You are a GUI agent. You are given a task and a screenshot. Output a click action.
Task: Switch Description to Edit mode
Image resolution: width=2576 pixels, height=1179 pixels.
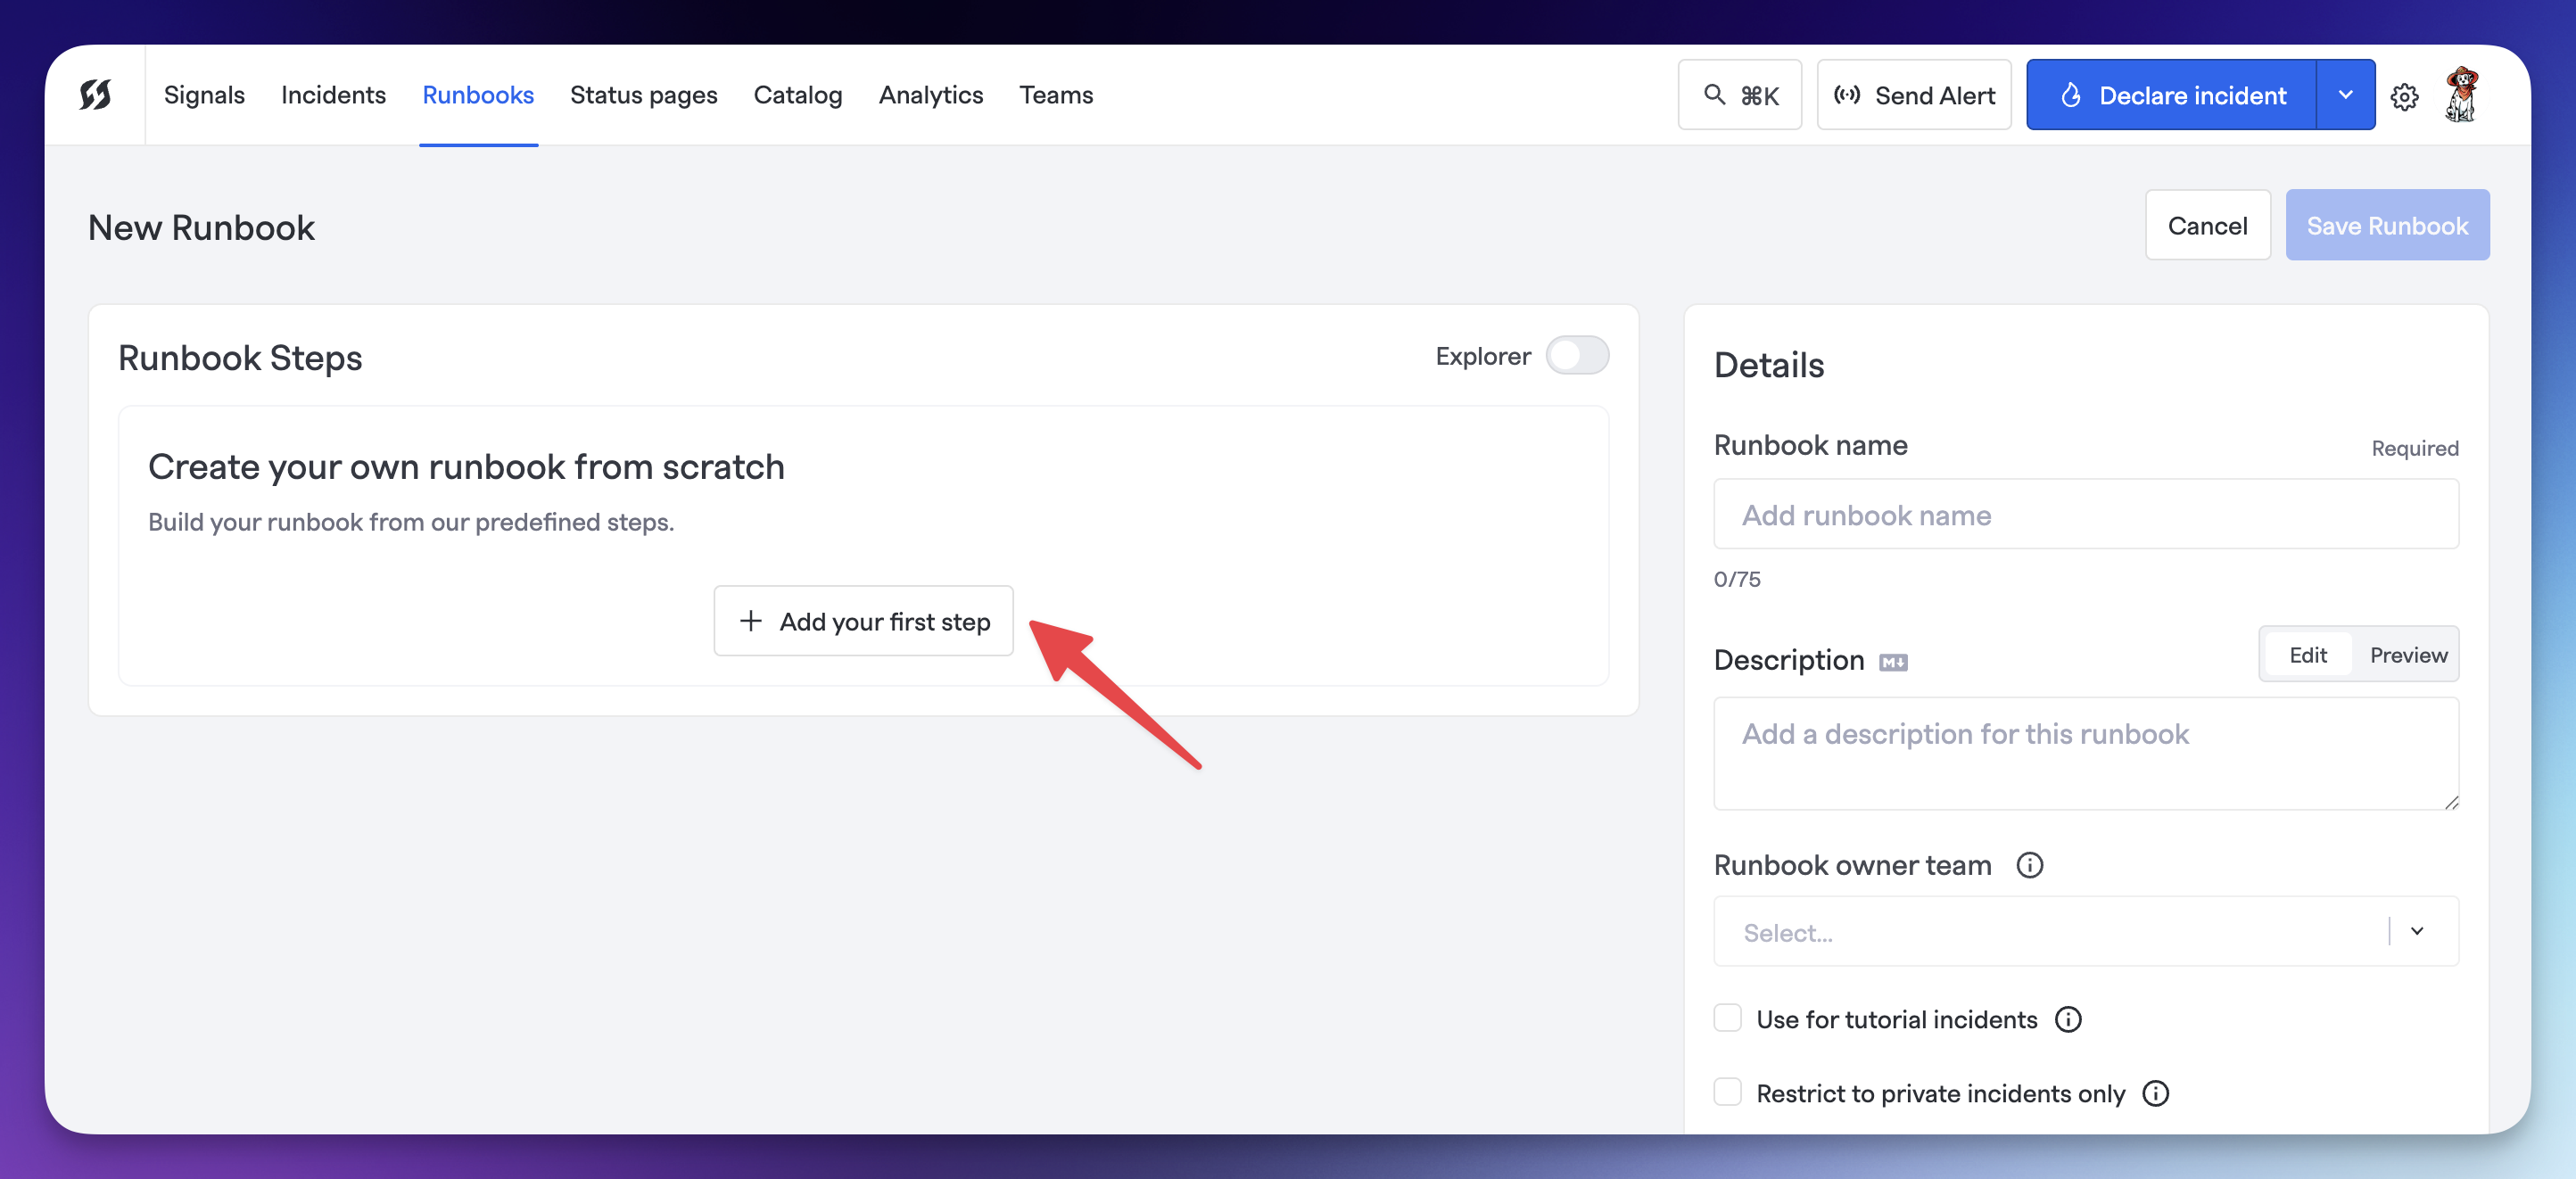pyautogui.click(x=2307, y=654)
